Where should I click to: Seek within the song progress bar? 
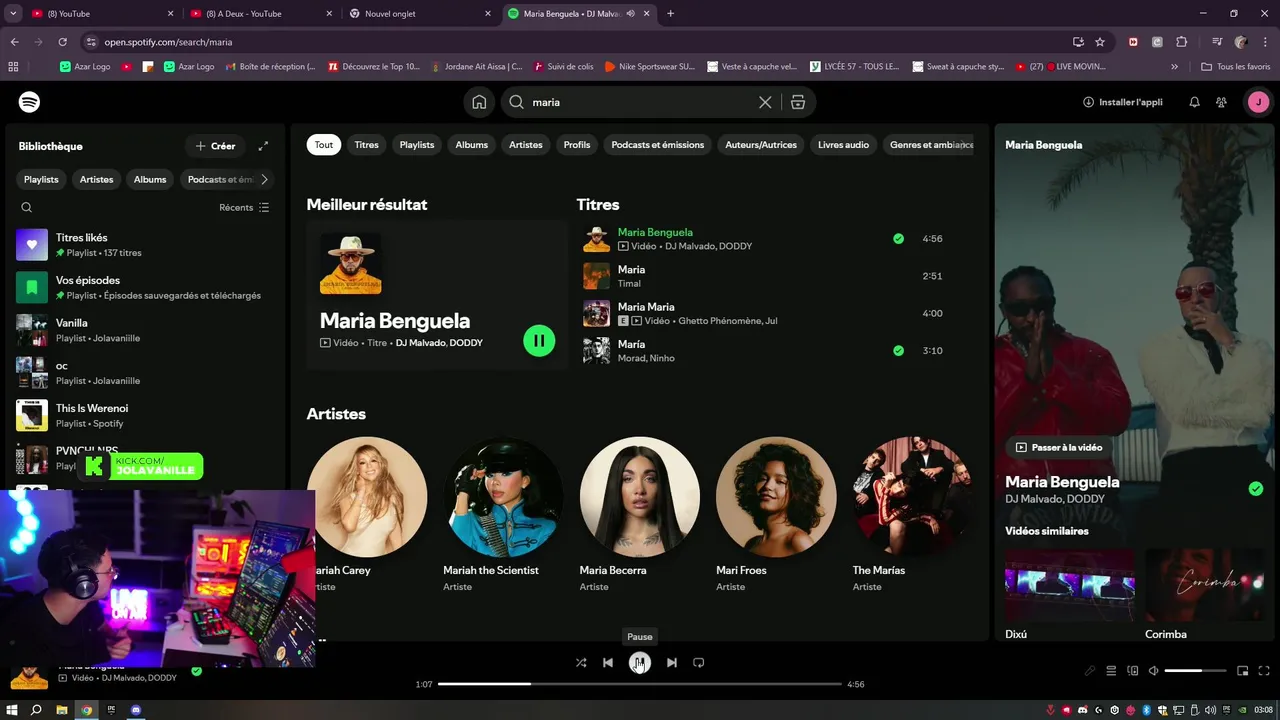pyautogui.click(x=640, y=684)
